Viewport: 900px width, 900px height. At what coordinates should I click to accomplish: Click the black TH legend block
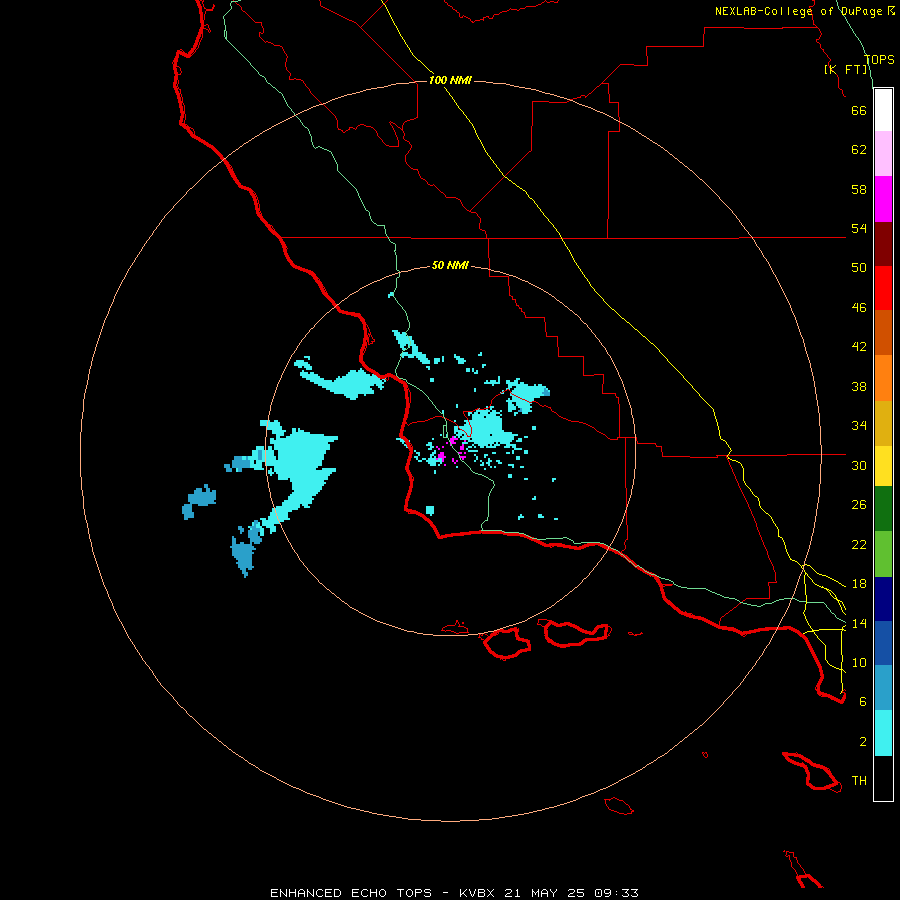pyautogui.click(x=883, y=778)
